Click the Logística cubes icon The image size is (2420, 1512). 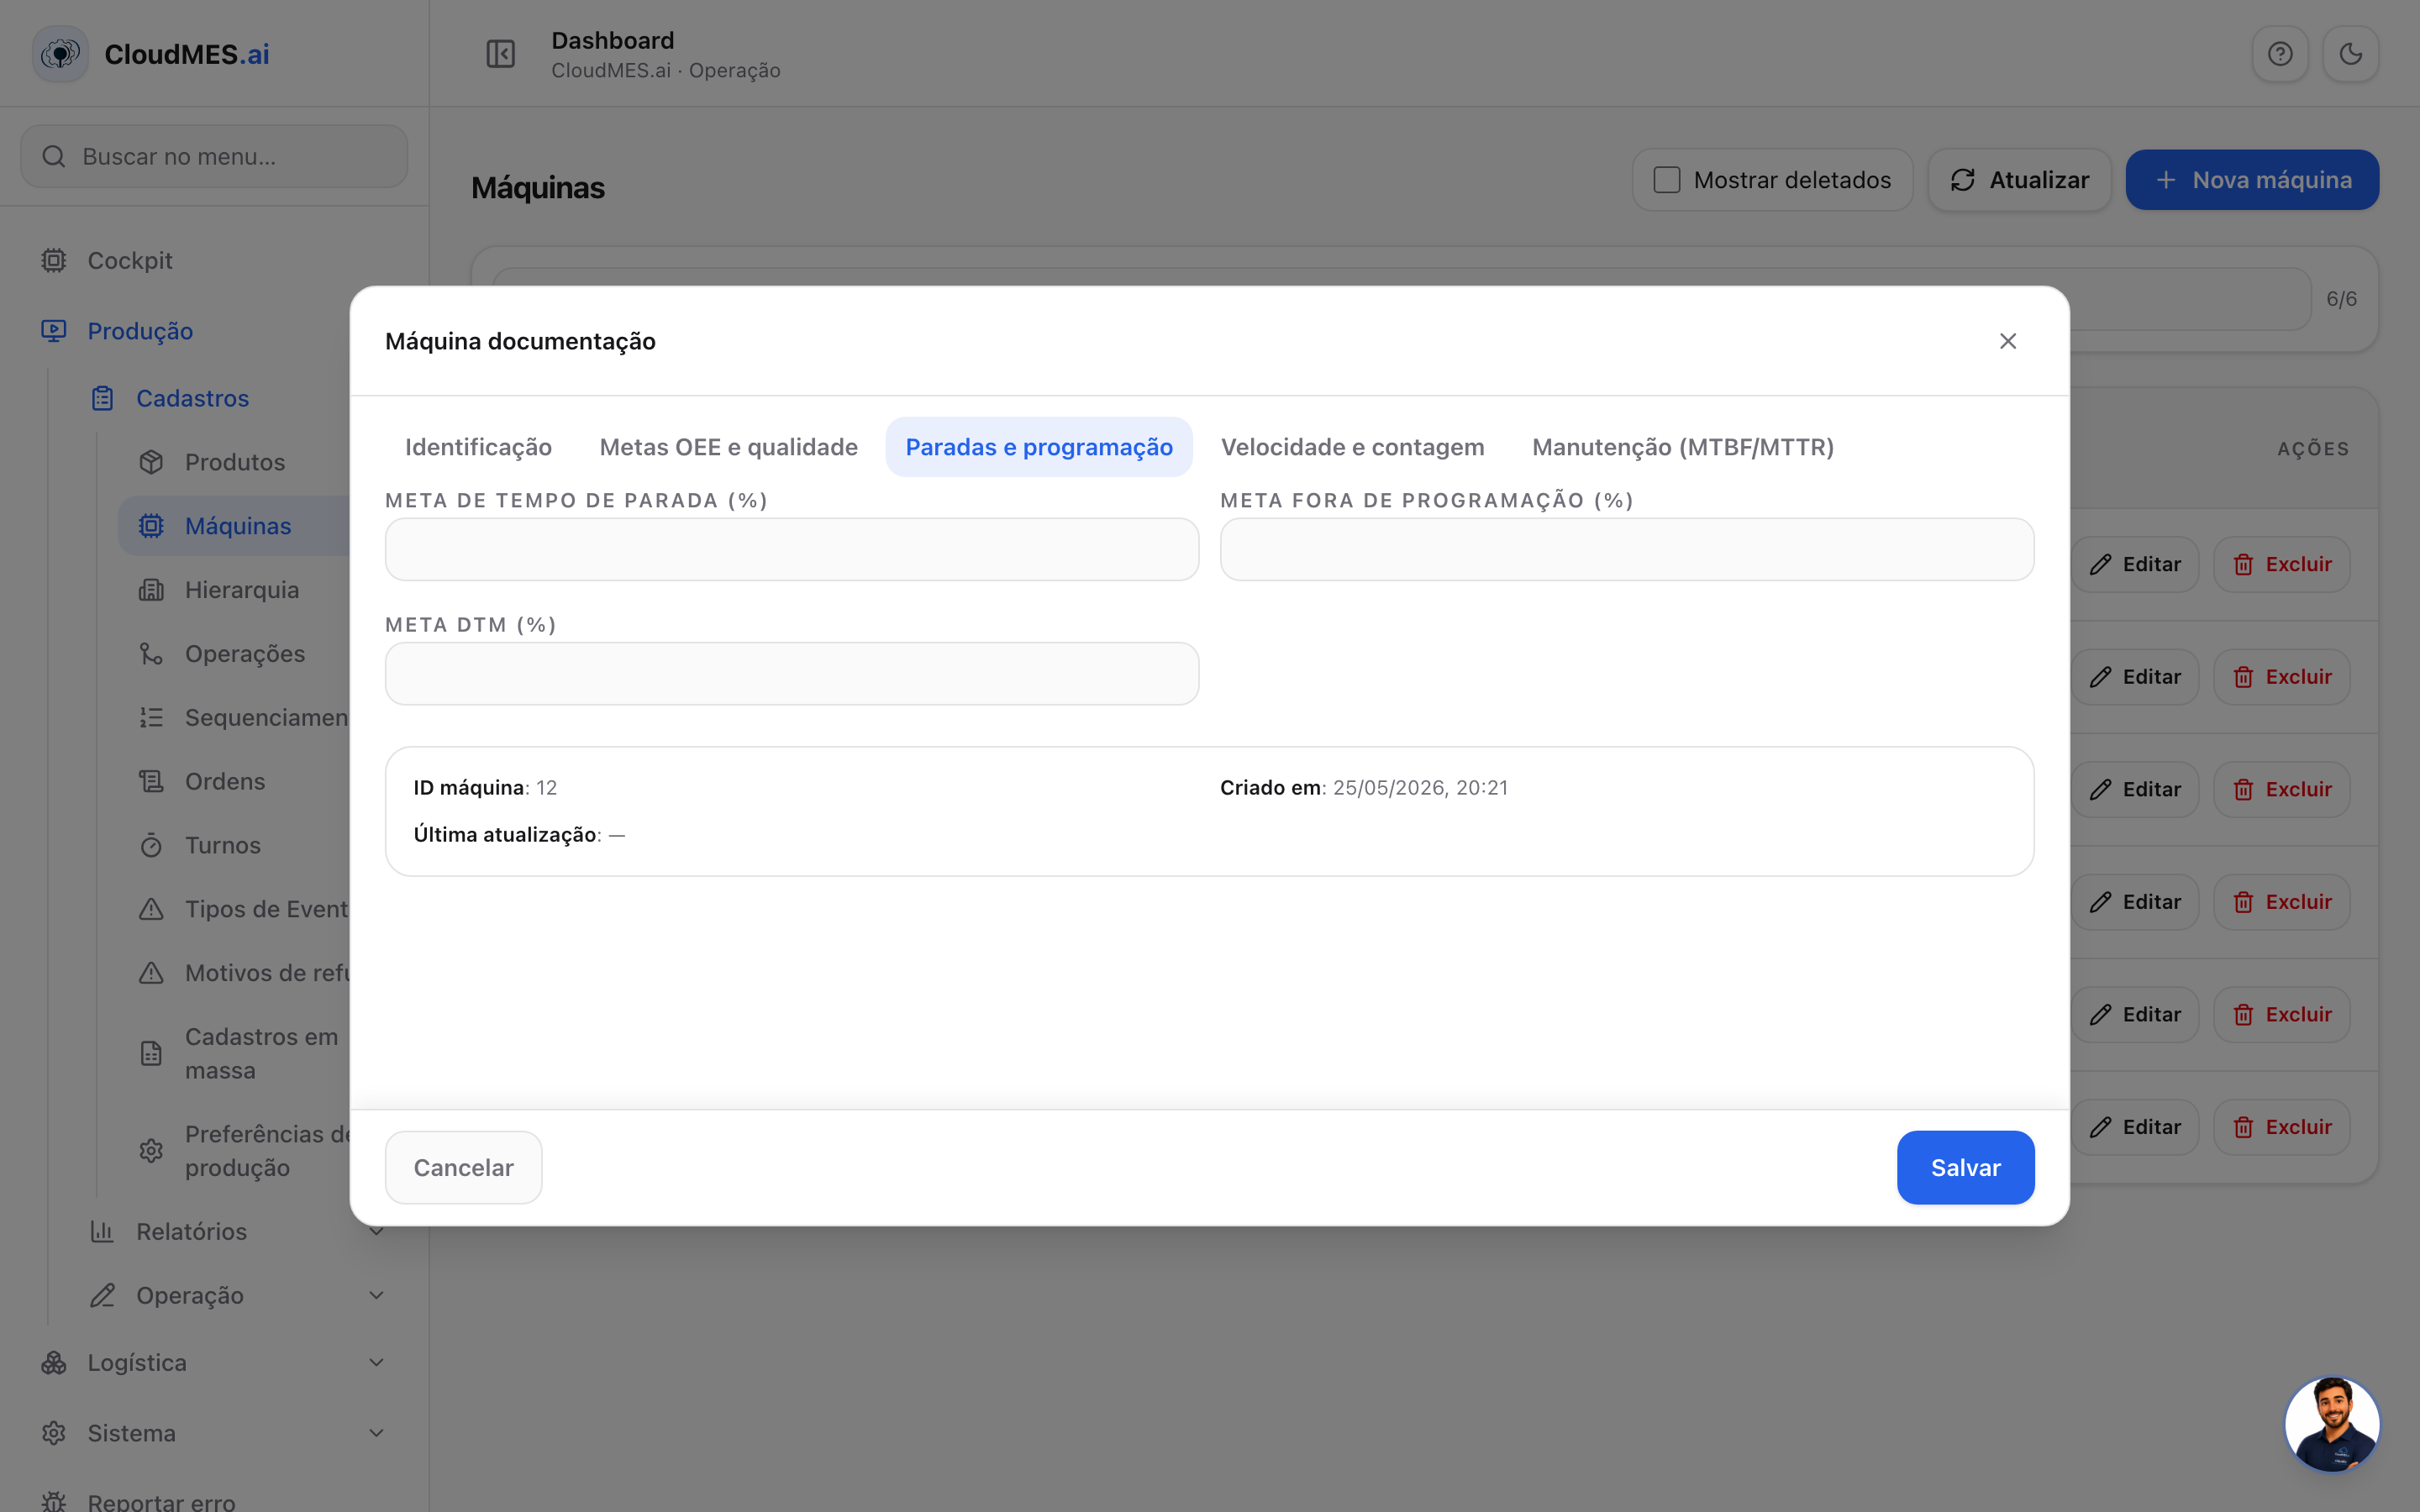[54, 1362]
